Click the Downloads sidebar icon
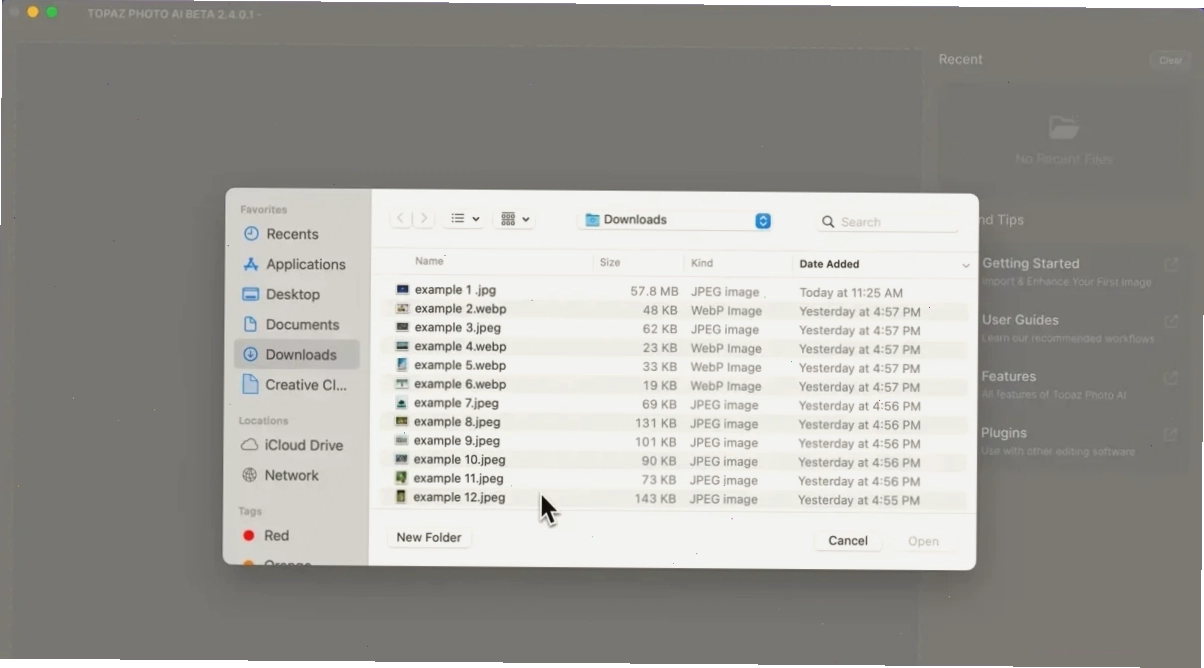The image size is (1204, 668). click(x=250, y=354)
